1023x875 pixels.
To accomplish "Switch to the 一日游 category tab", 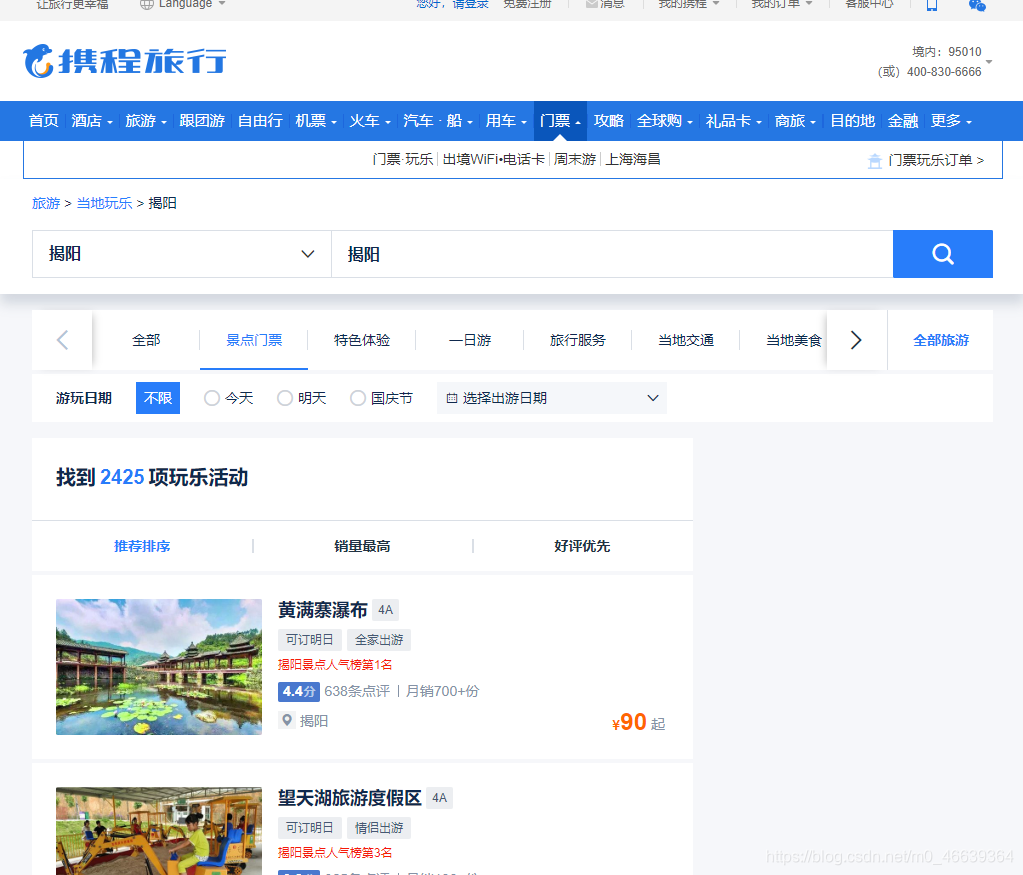I will tap(470, 340).
